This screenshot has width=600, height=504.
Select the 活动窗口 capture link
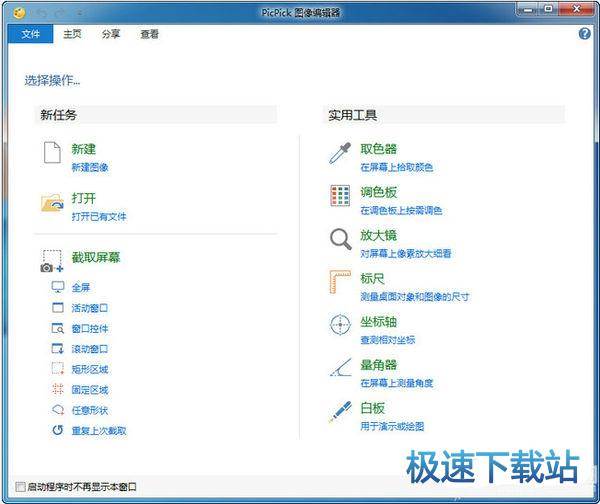[90, 308]
